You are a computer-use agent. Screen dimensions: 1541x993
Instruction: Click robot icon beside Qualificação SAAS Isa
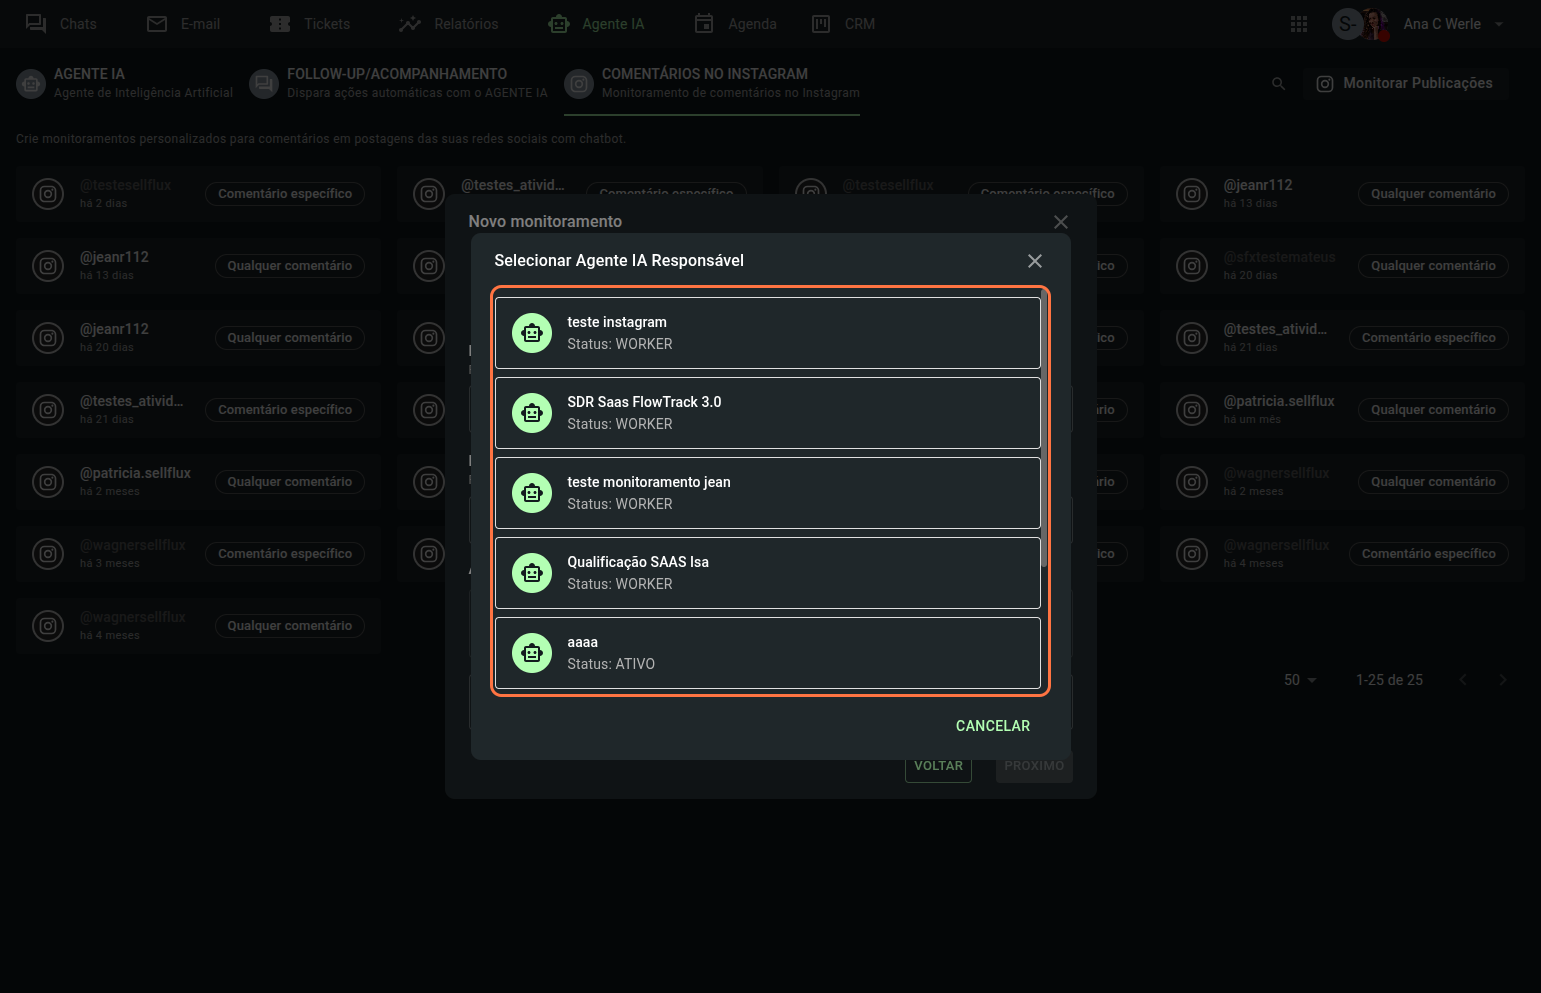pos(532,573)
